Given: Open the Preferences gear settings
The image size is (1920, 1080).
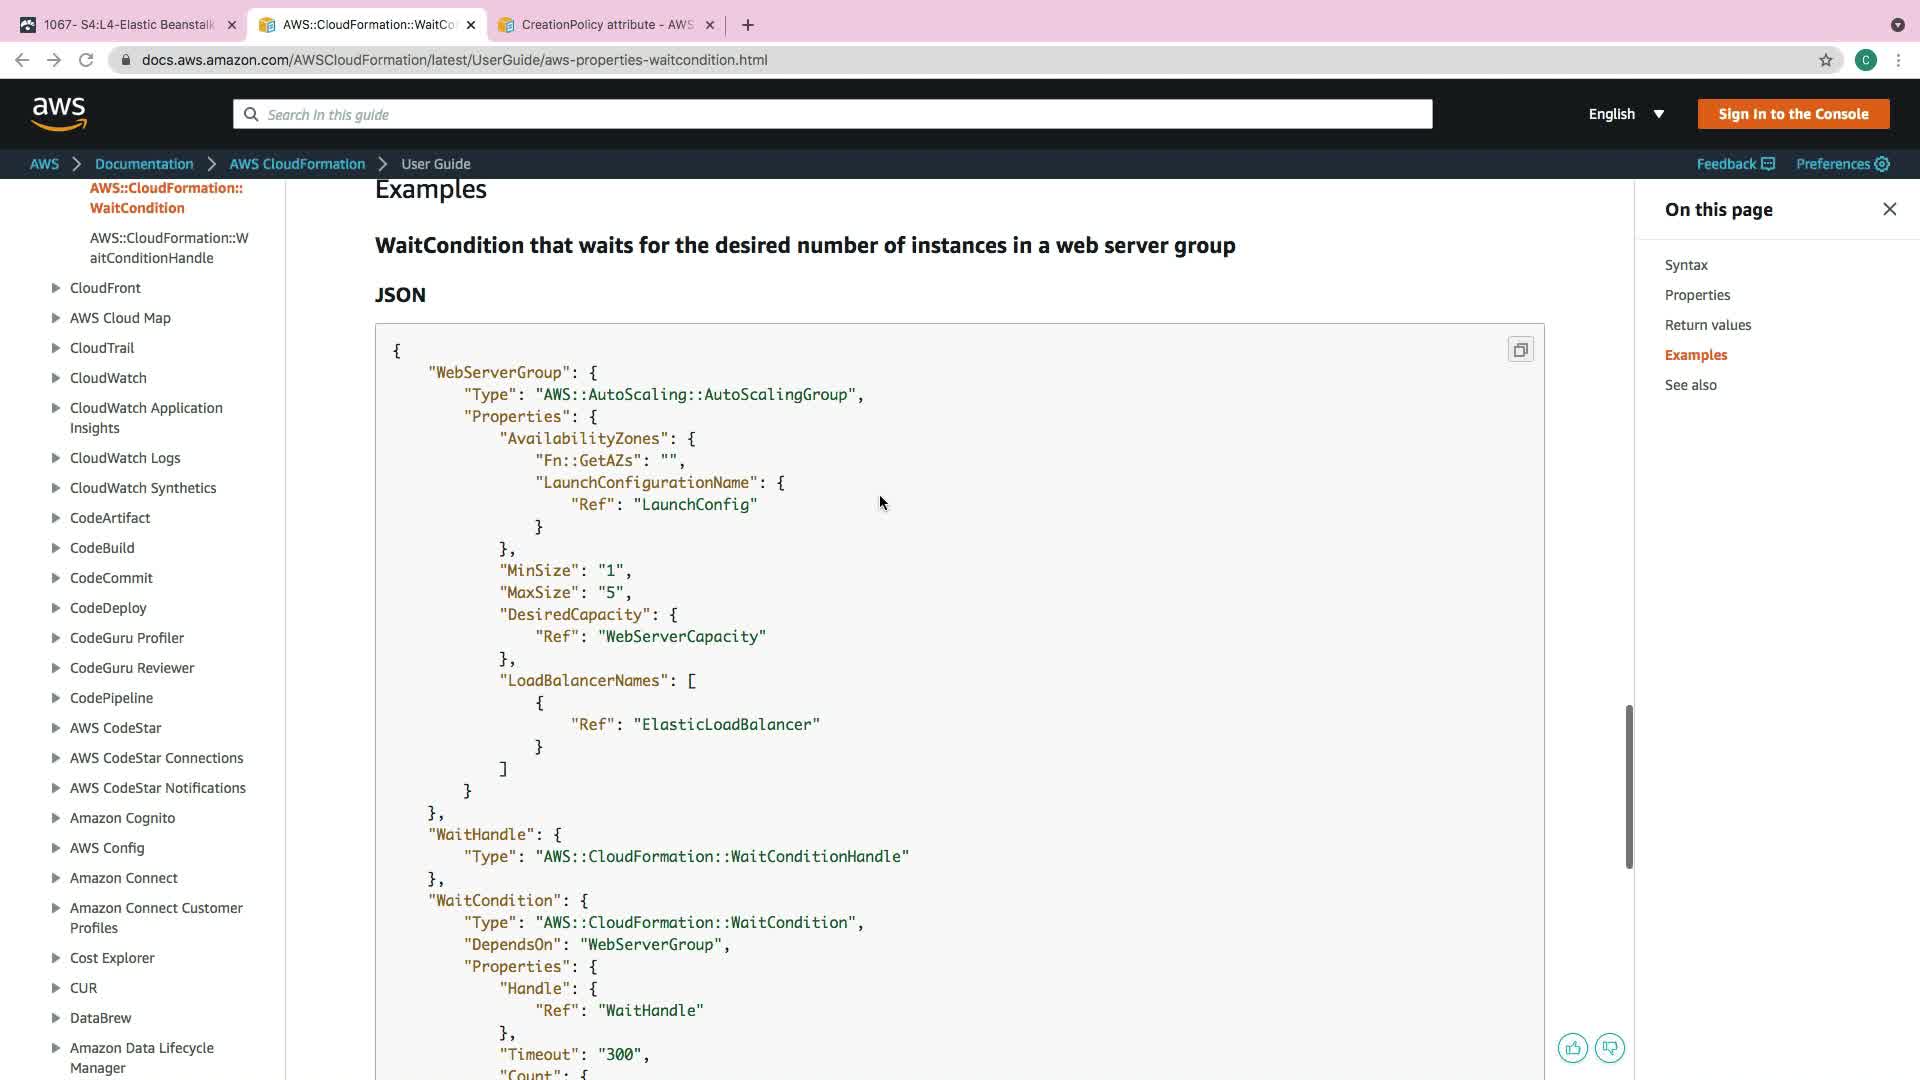Looking at the screenshot, I should (1842, 164).
